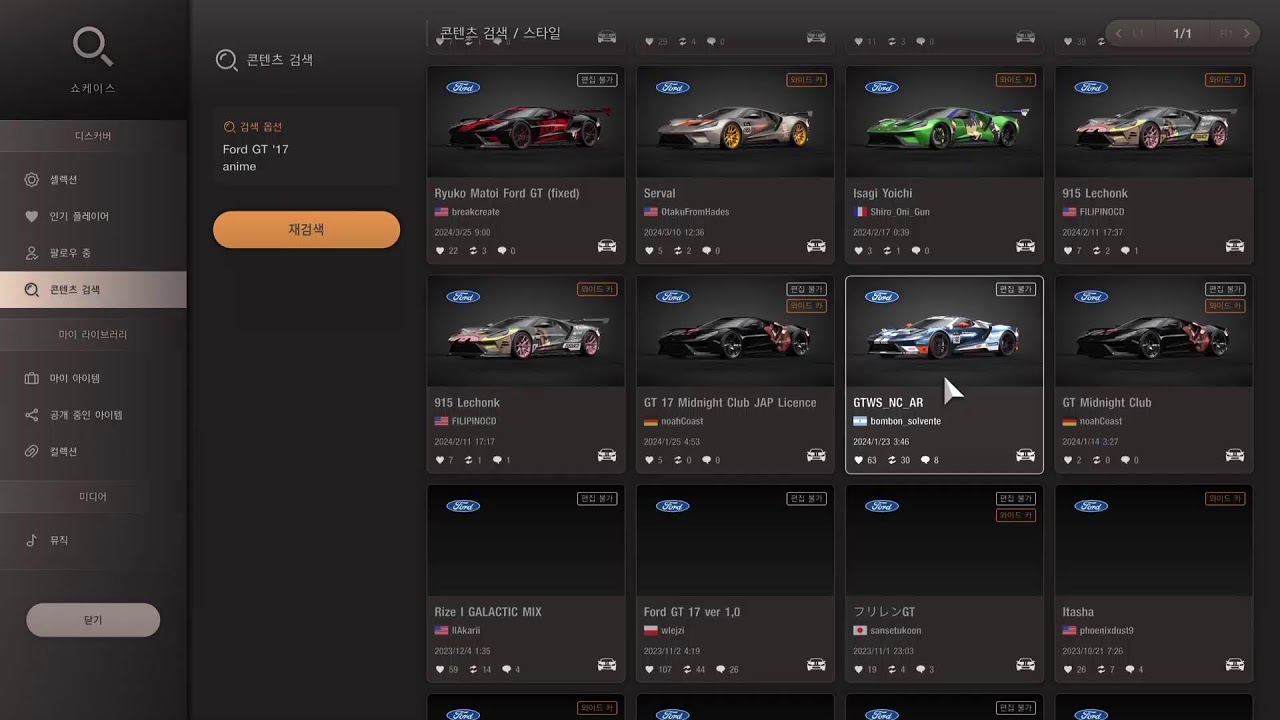Like the Ryuko Matoi Ford GT livery heart
The image size is (1280, 720).
[440, 251]
